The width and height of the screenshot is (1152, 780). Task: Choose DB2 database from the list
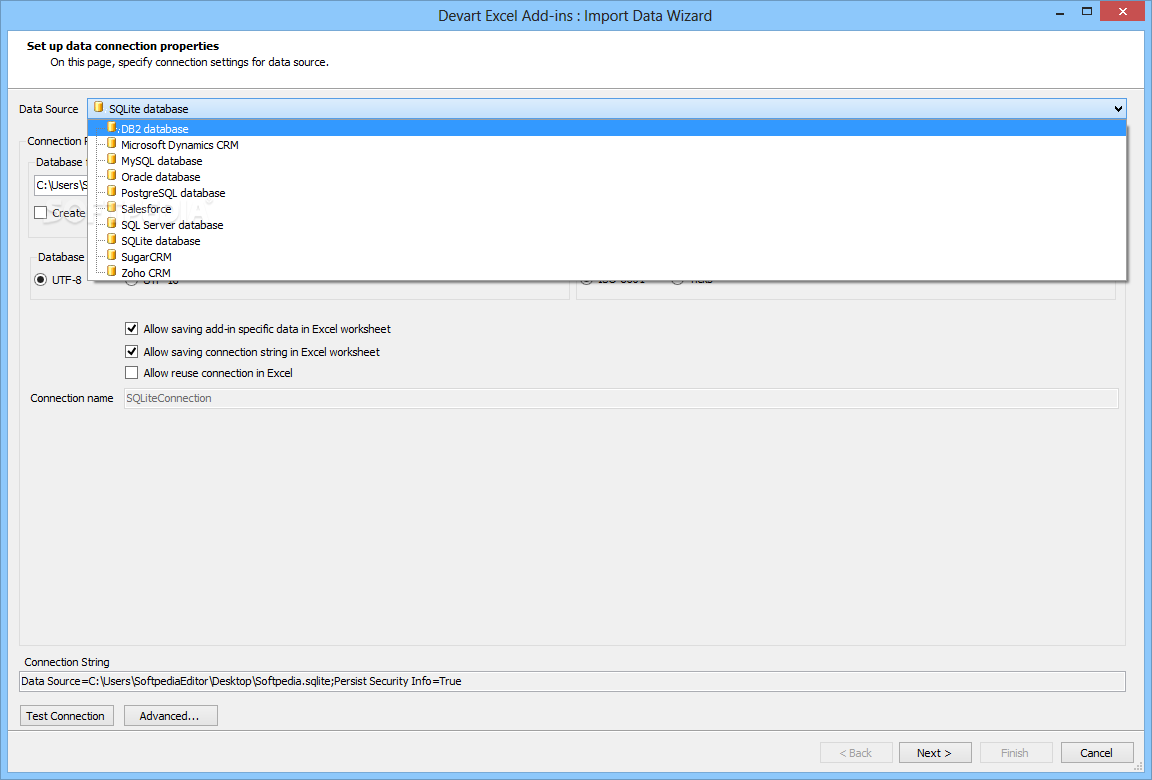(x=607, y=129)
